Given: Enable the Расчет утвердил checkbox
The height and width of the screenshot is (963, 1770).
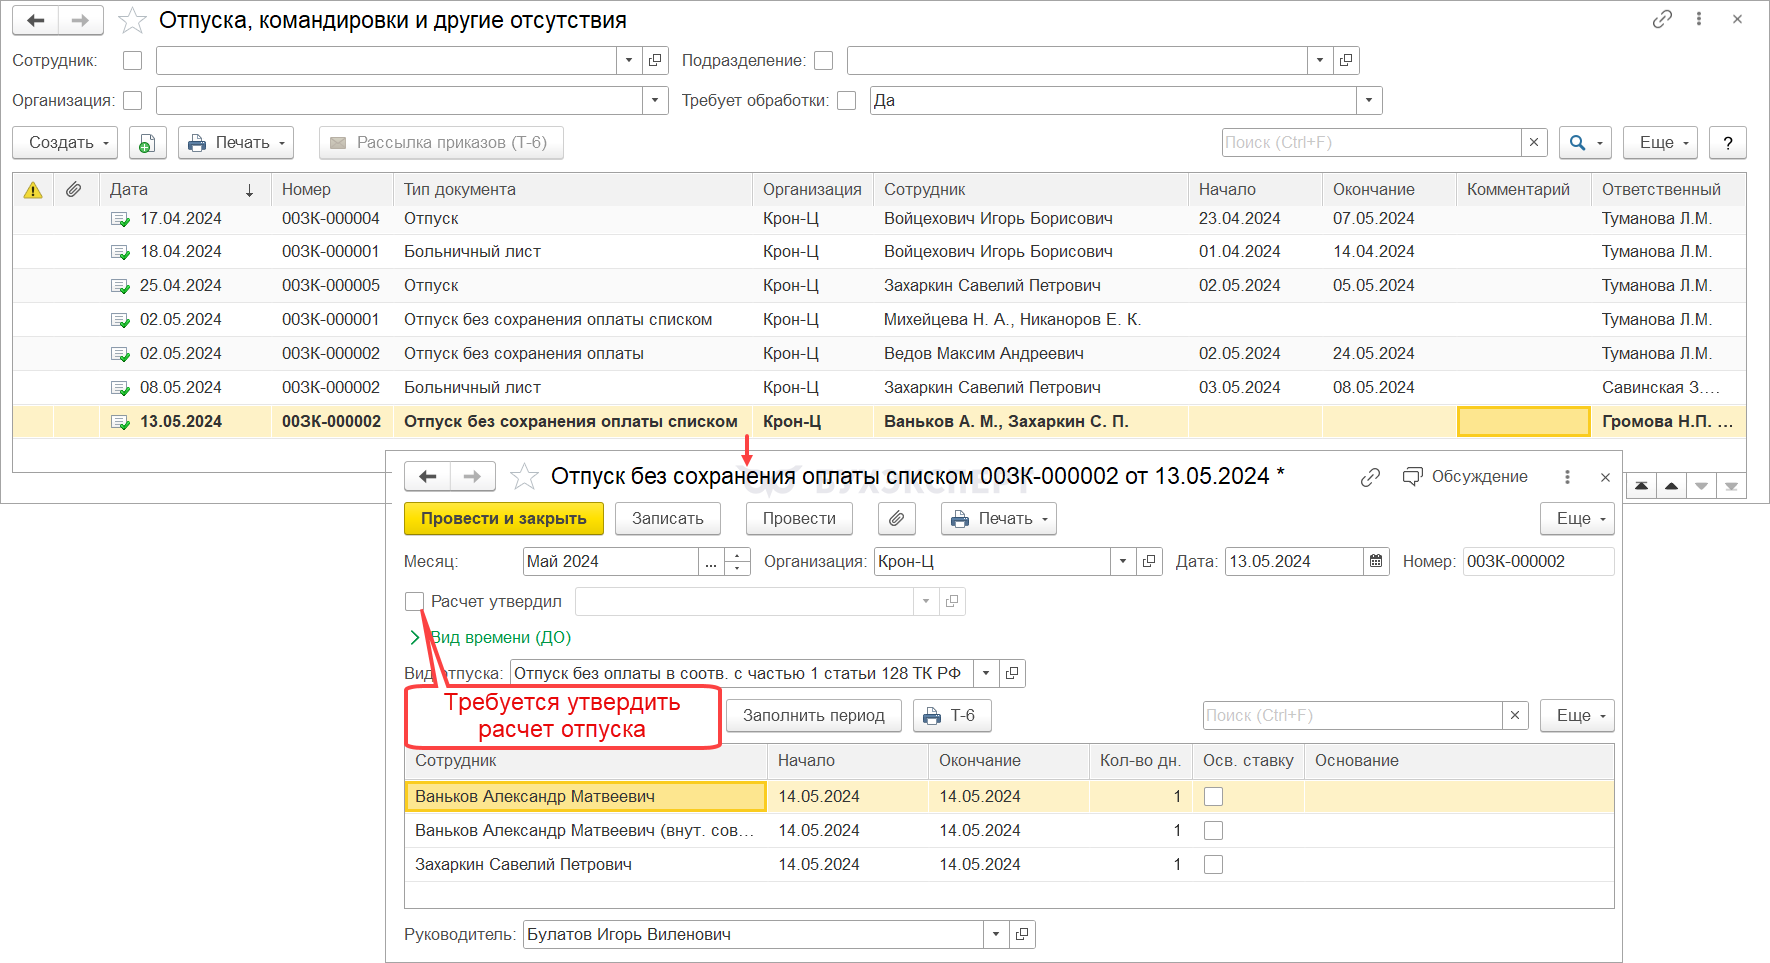Looking at the screenshot, I should click(x=414, y=602).
